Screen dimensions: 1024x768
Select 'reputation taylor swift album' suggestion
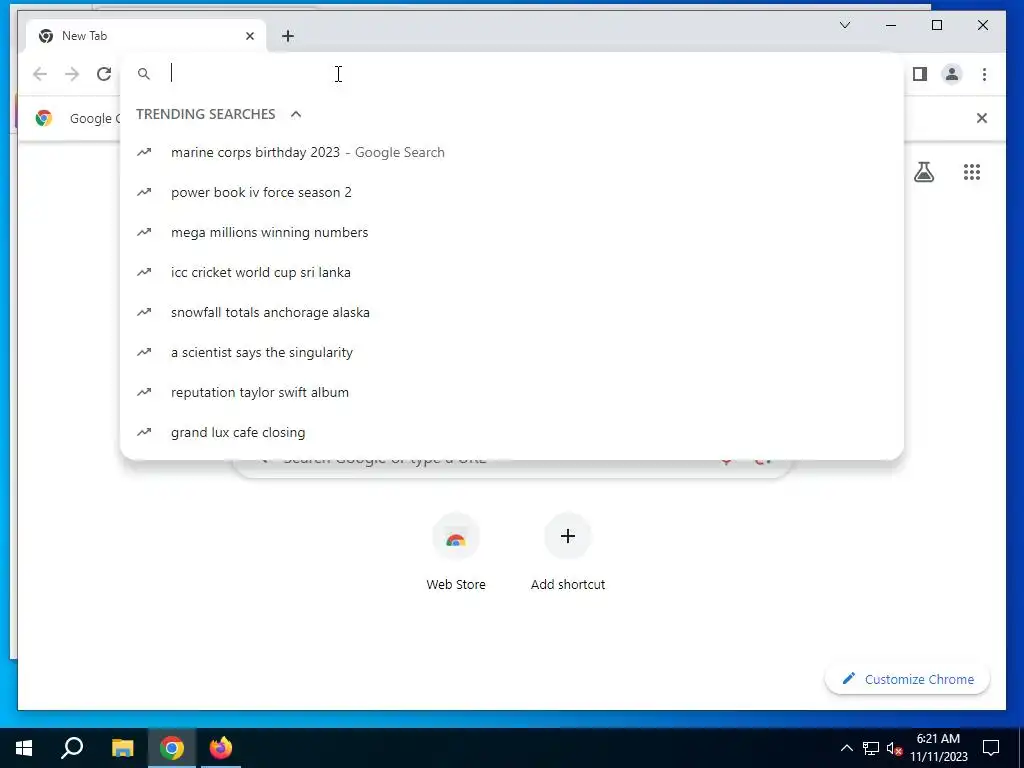pyautogui.click(x=512, y=392)
